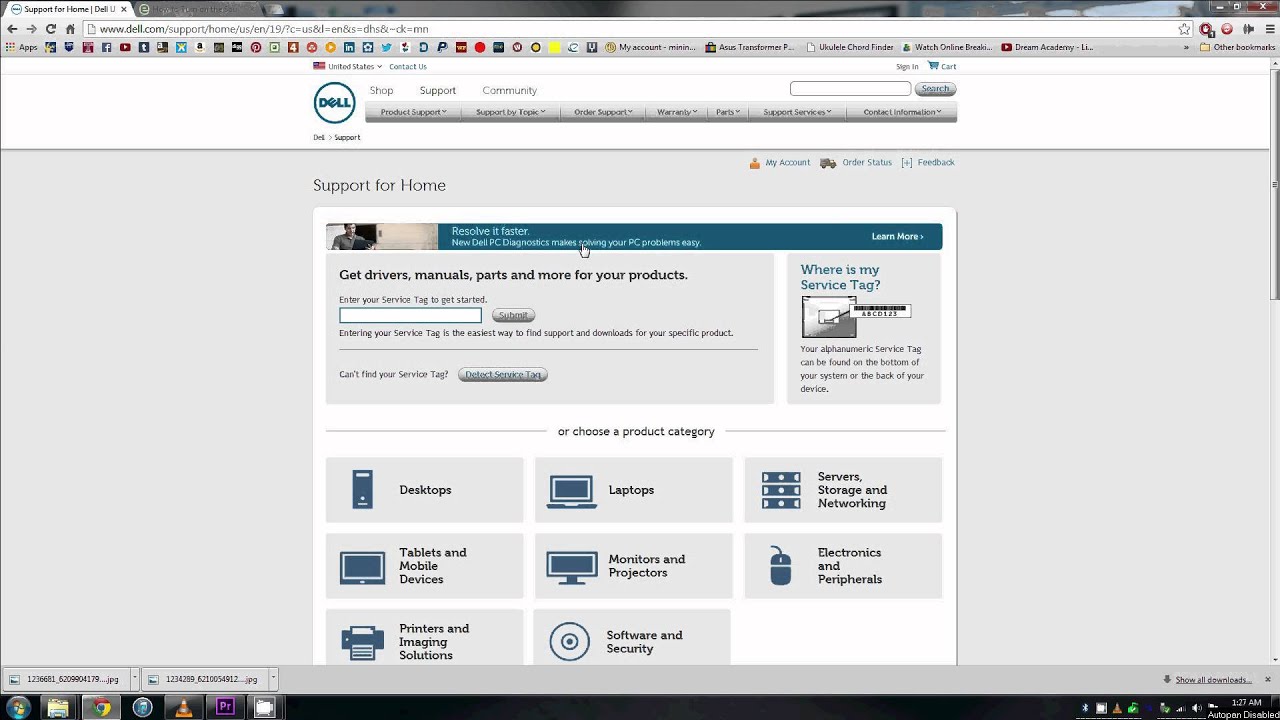Open the Pinterest bookmark icon

[x=256, y=47]
